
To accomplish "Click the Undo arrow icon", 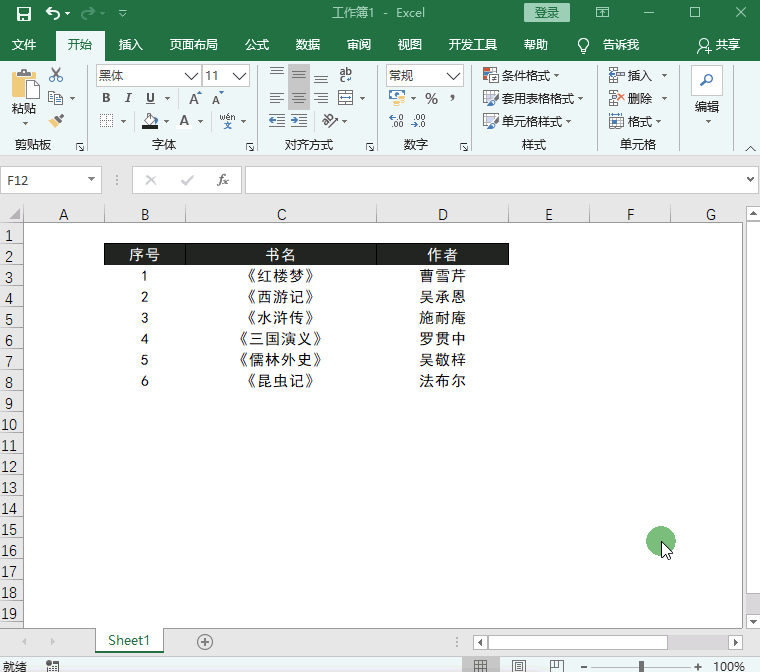I will [x=53, y=13].
